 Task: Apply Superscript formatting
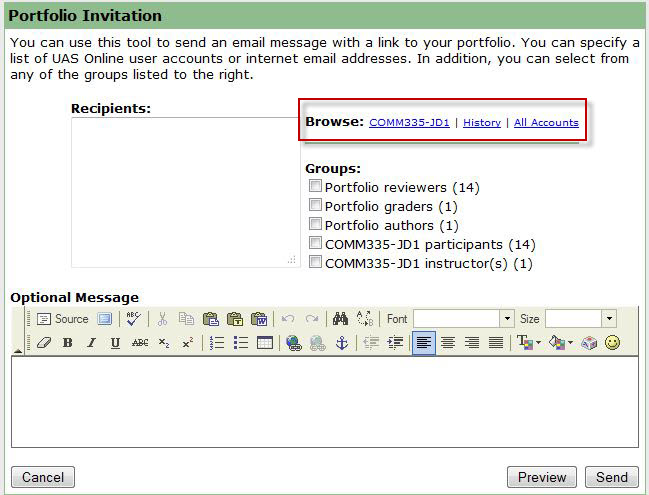(188, 343)
